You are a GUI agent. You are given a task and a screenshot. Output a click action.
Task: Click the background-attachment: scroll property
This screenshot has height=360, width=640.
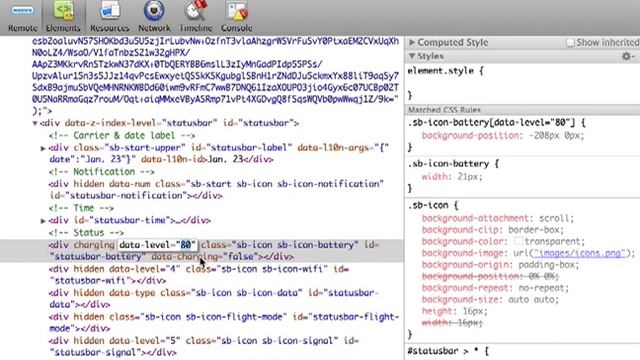pos(498,218)
